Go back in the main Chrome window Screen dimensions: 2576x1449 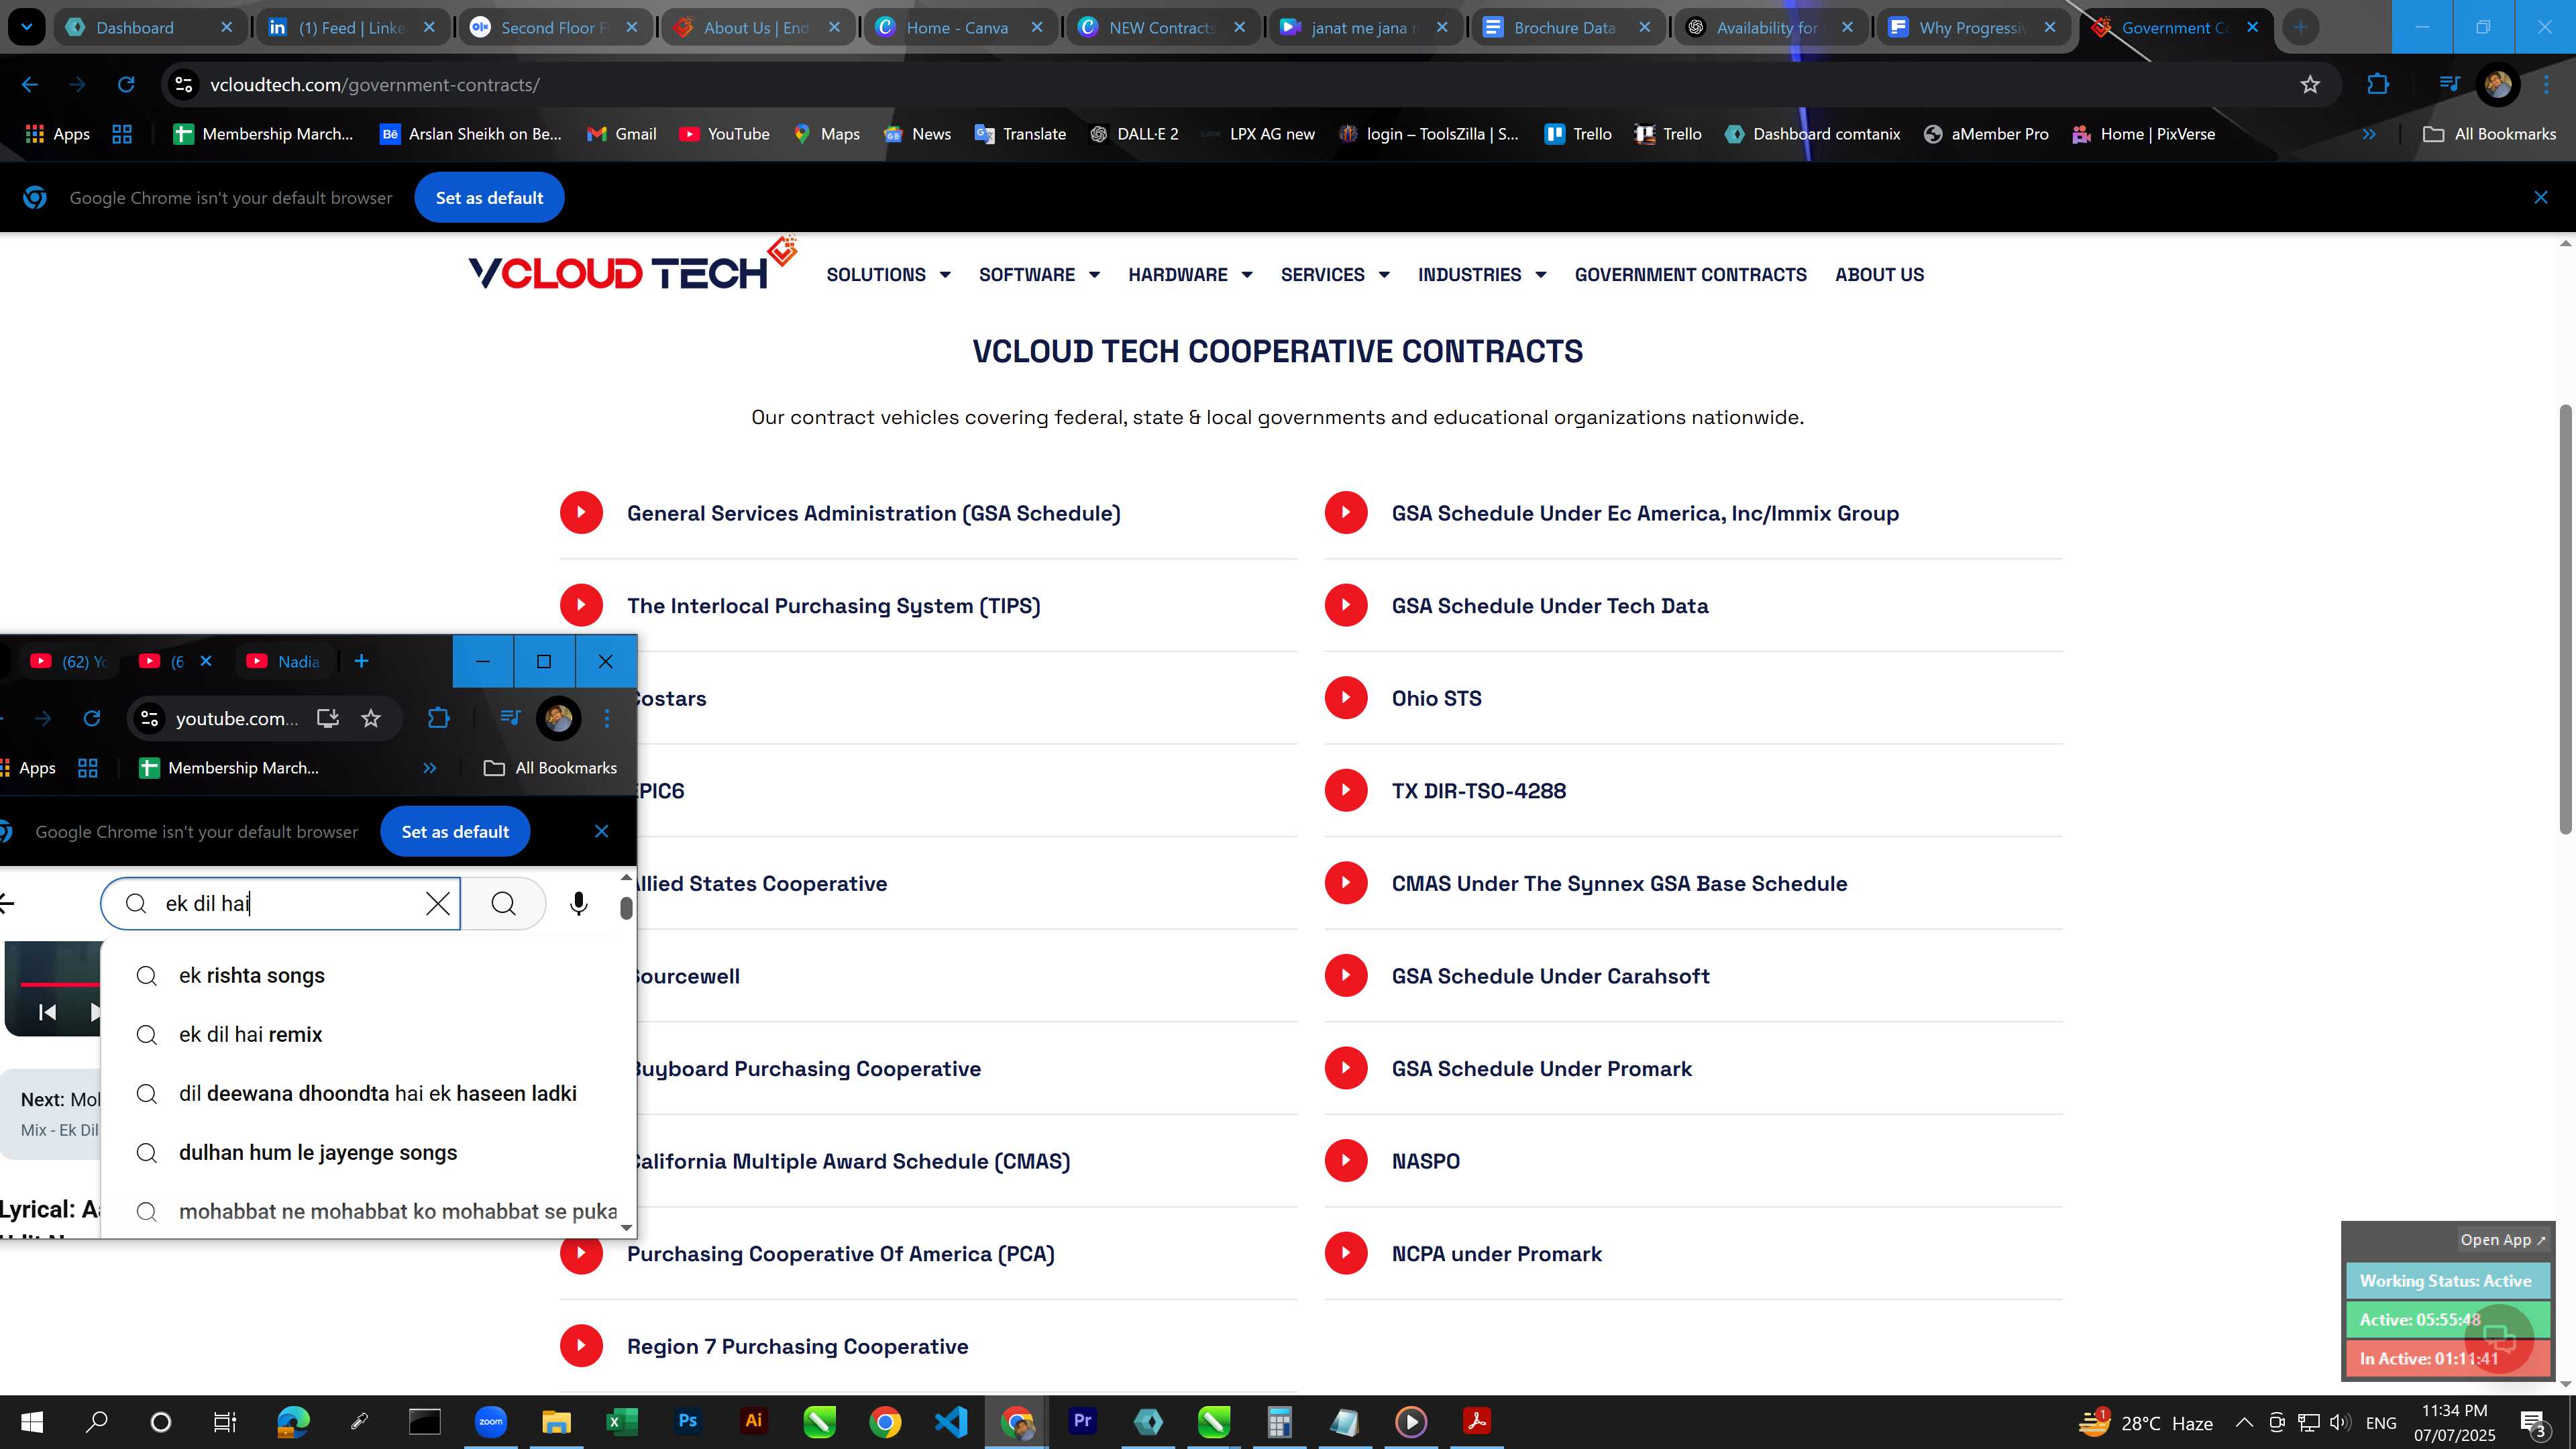coord(30,85)
